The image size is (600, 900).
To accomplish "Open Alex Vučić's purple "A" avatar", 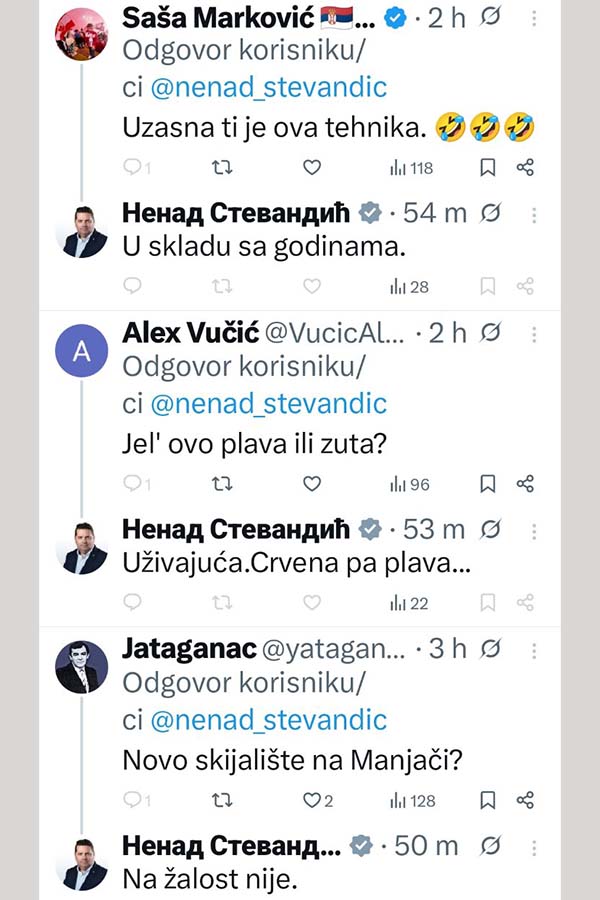I will 82,351.
